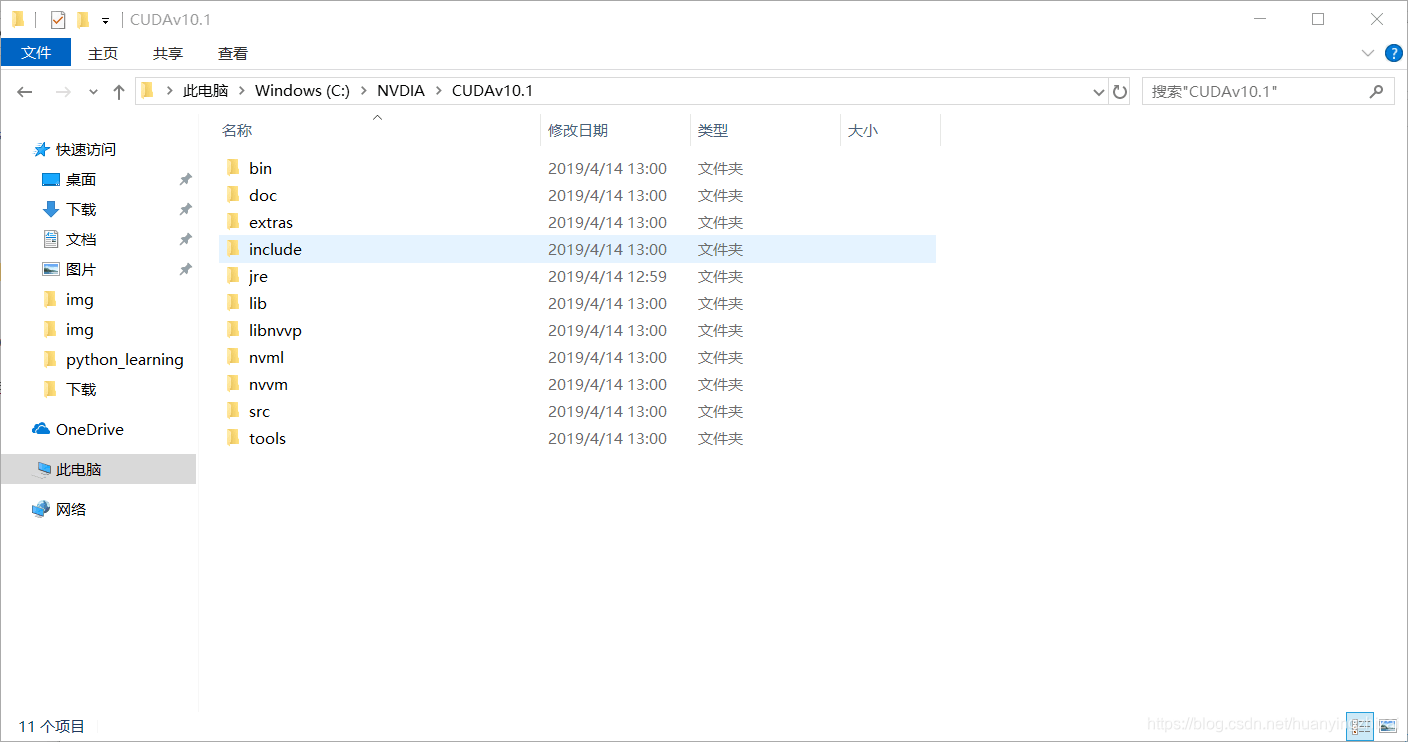Click the search magnifier icon
This screenshot has width=1408, height=742.
[x=1376, y=91]
